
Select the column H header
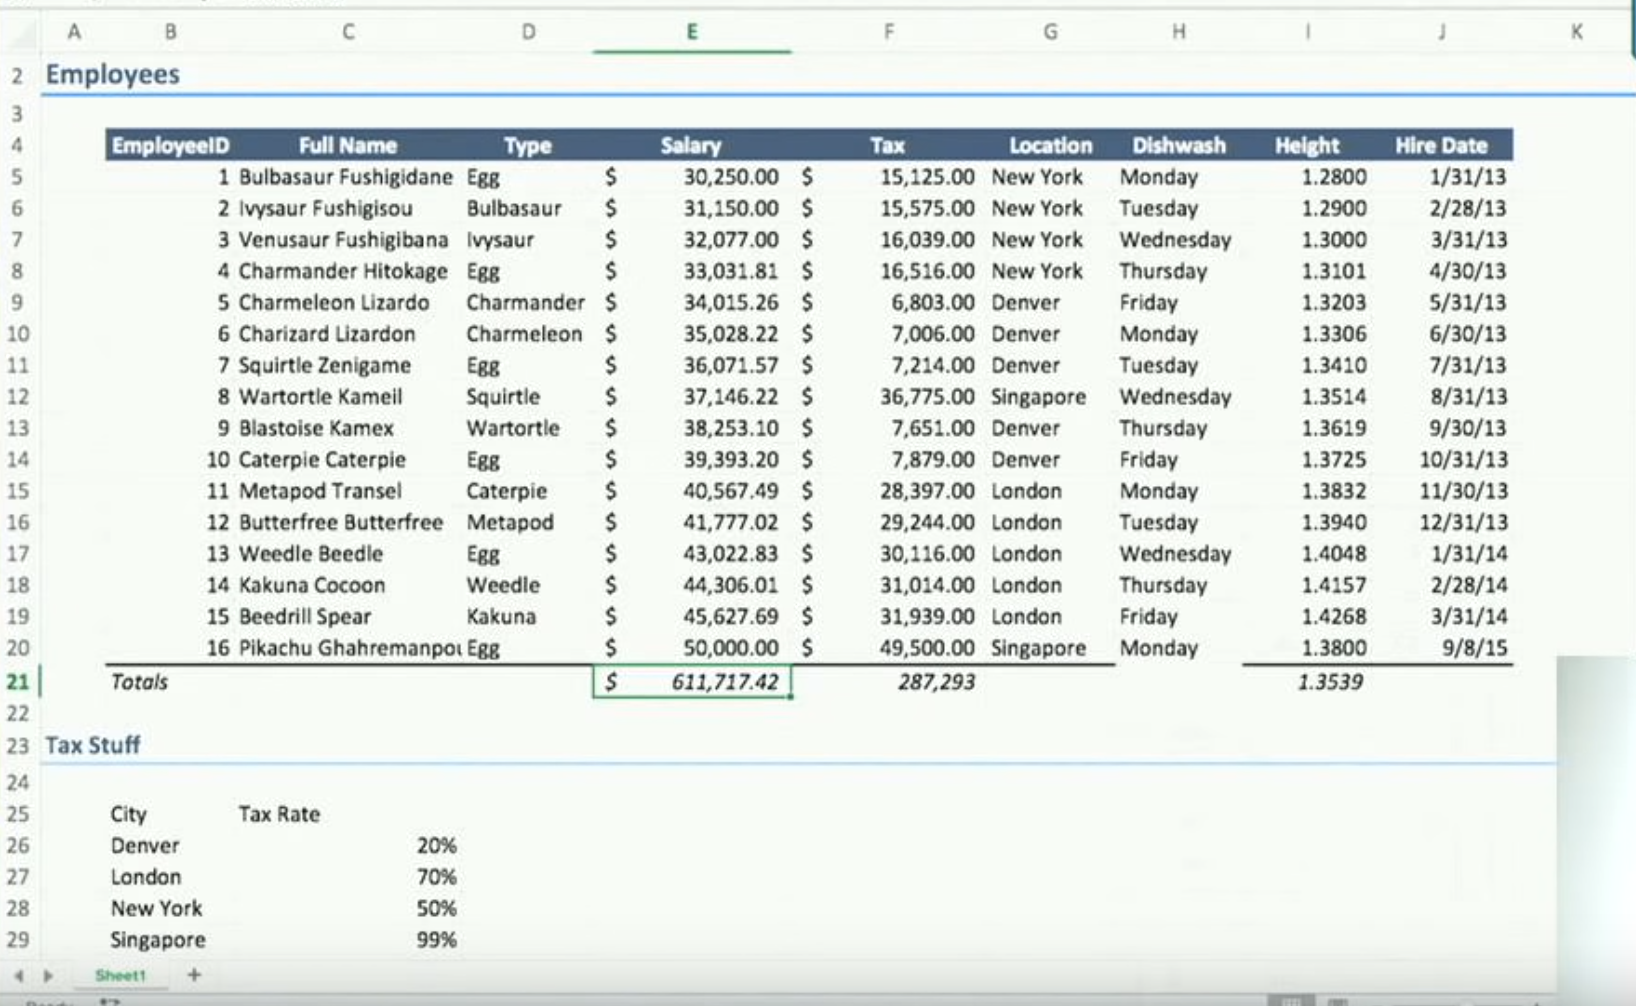click(x=1179, y=32)
